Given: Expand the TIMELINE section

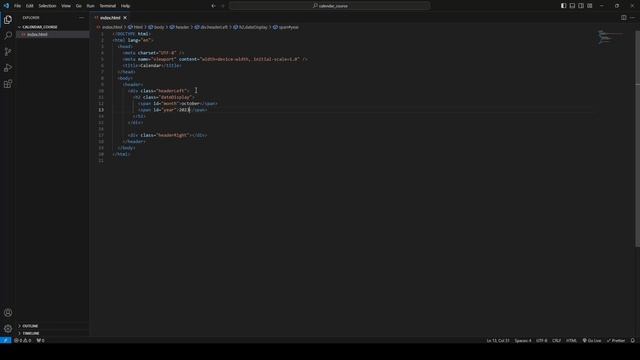Looking at the screenshot, I should click(31, 333).
